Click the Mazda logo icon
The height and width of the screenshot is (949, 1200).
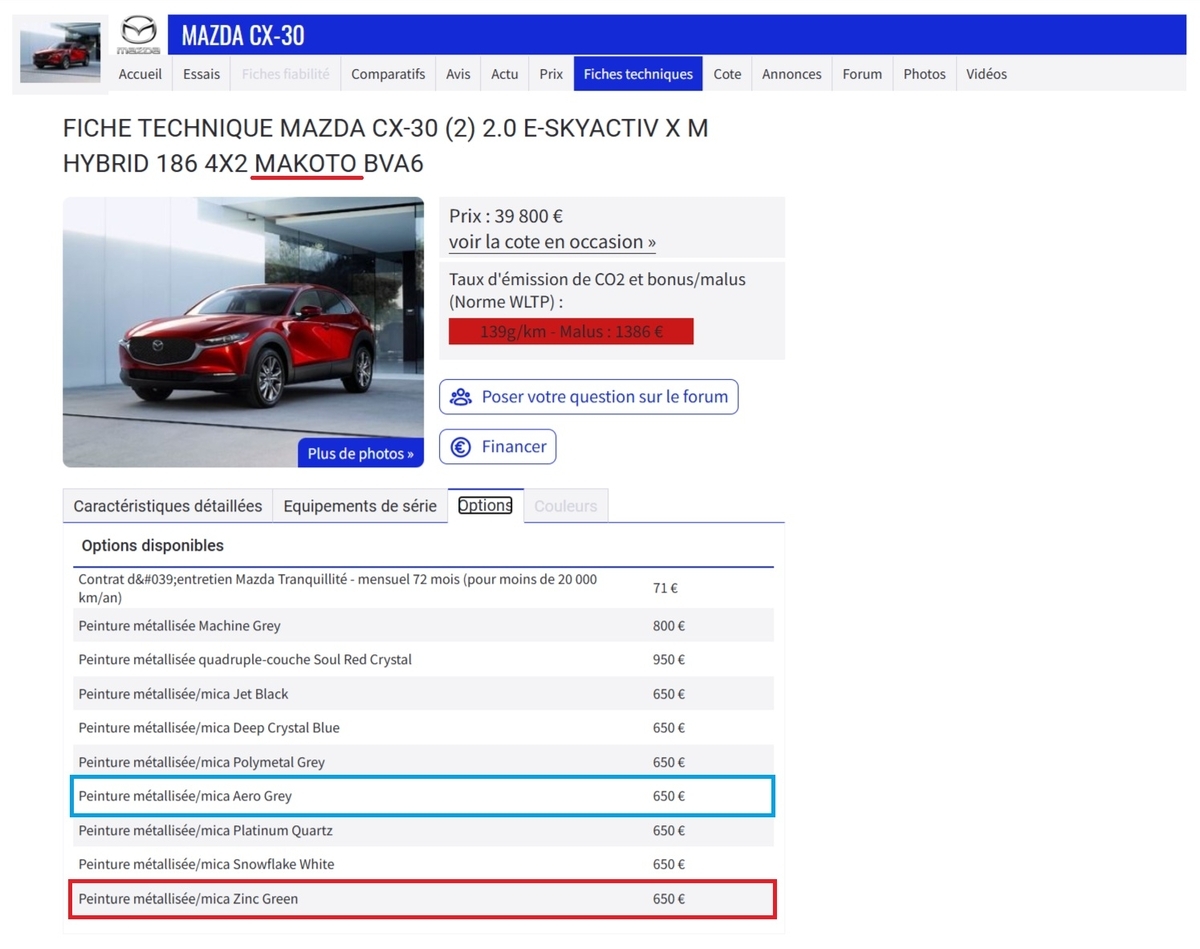pyautogui.click(x=138, y=35)
